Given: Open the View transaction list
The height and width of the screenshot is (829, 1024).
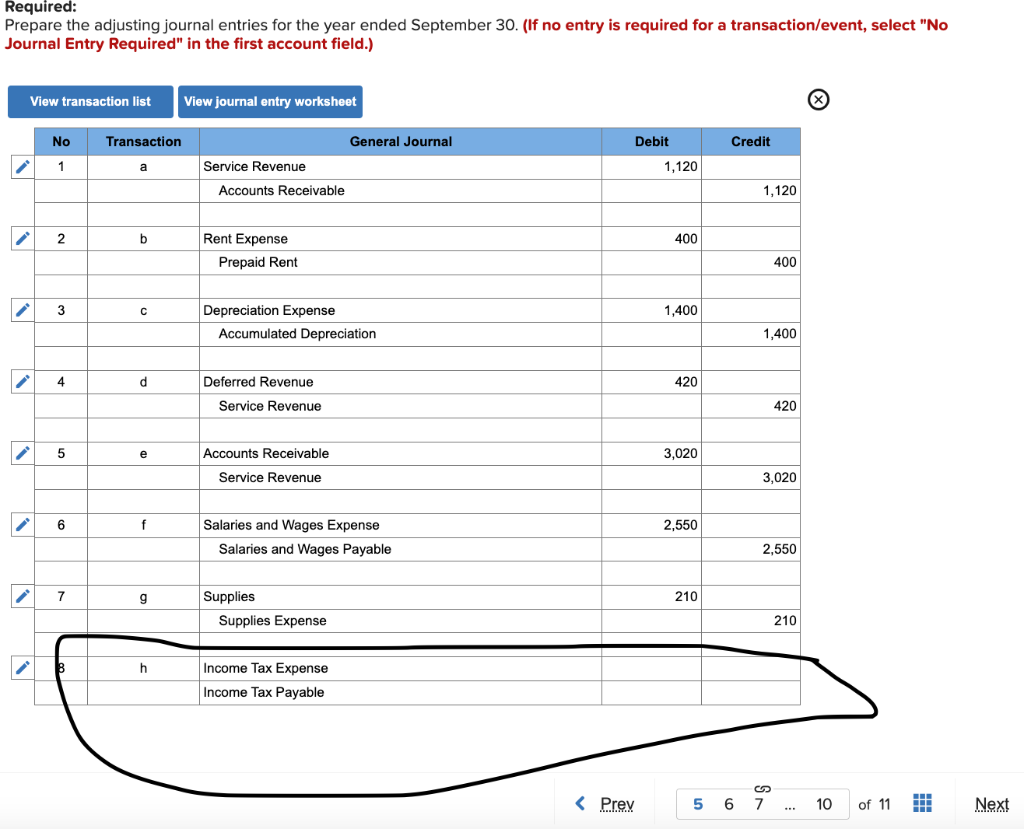Looking at the screenshot, I should pyautogui.click(x=90, y=101).
